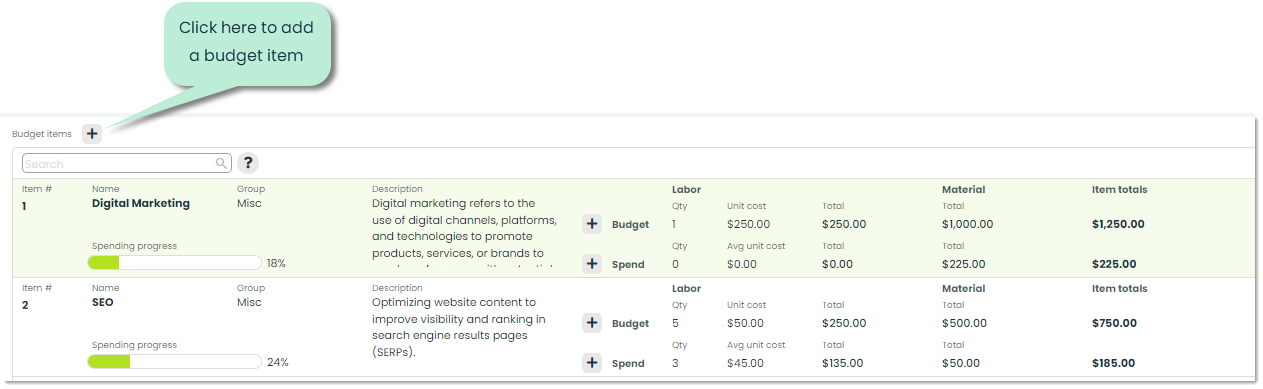
Task: Focus the budget items Search field
Action: point(126,163)
